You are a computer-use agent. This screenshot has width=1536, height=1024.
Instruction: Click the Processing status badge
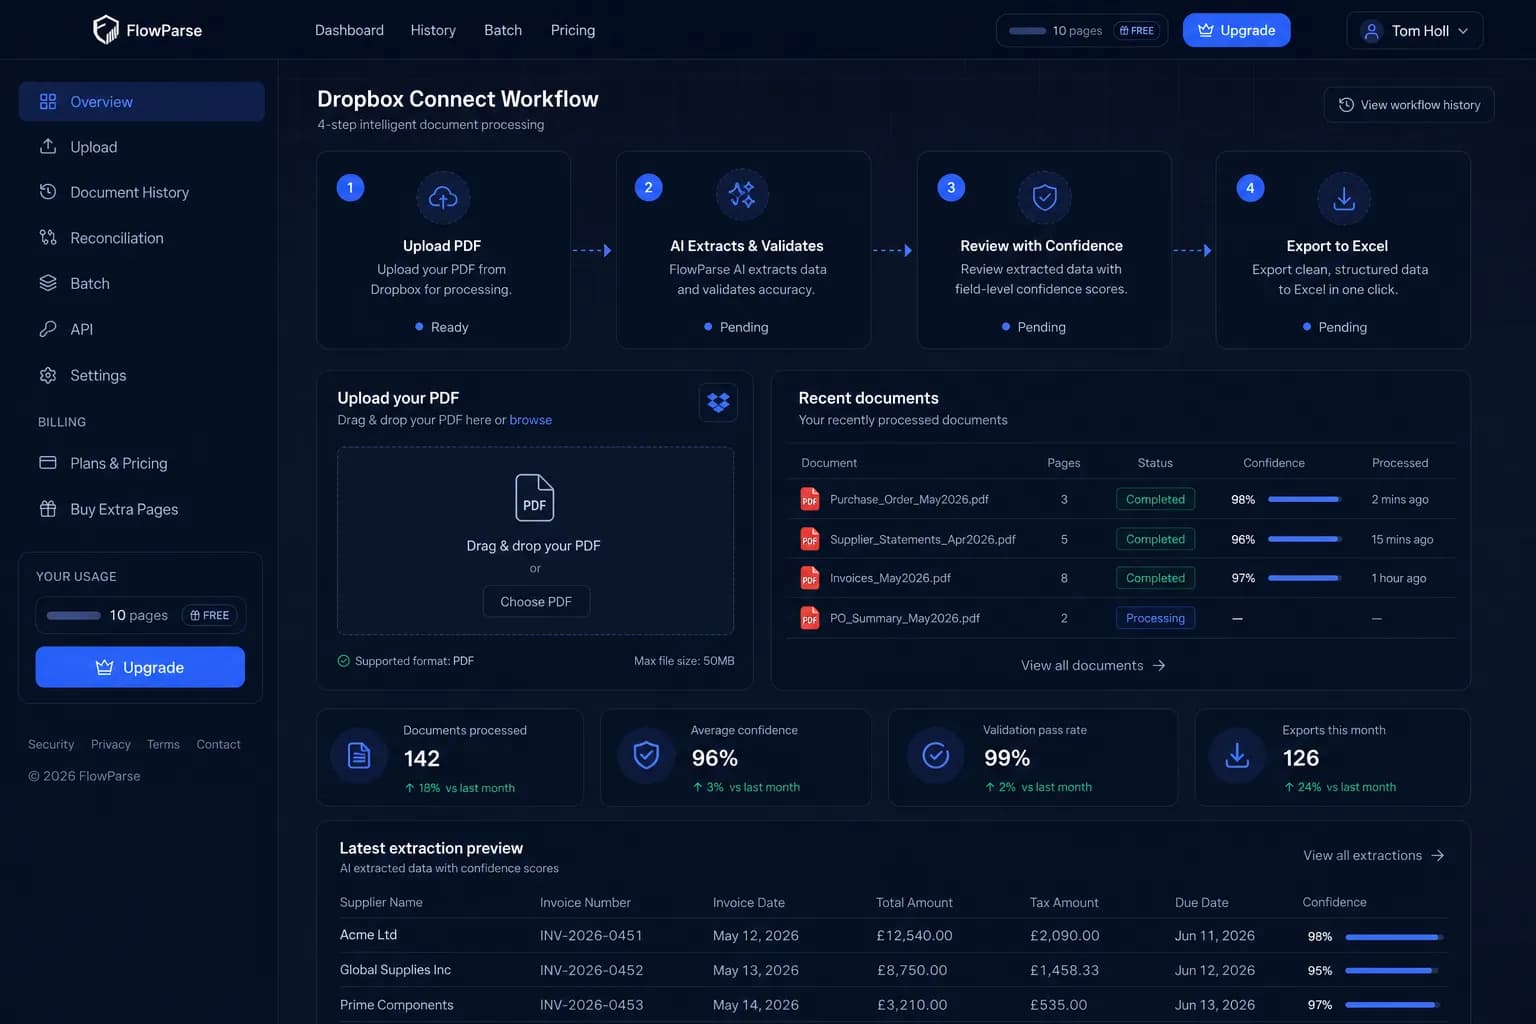coord(1155,618)
